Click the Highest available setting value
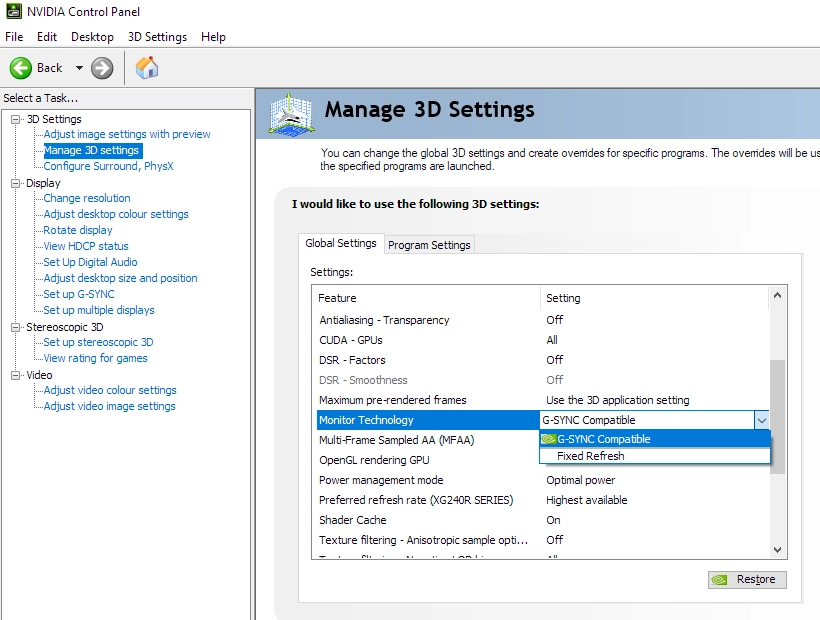 point(586,500)
